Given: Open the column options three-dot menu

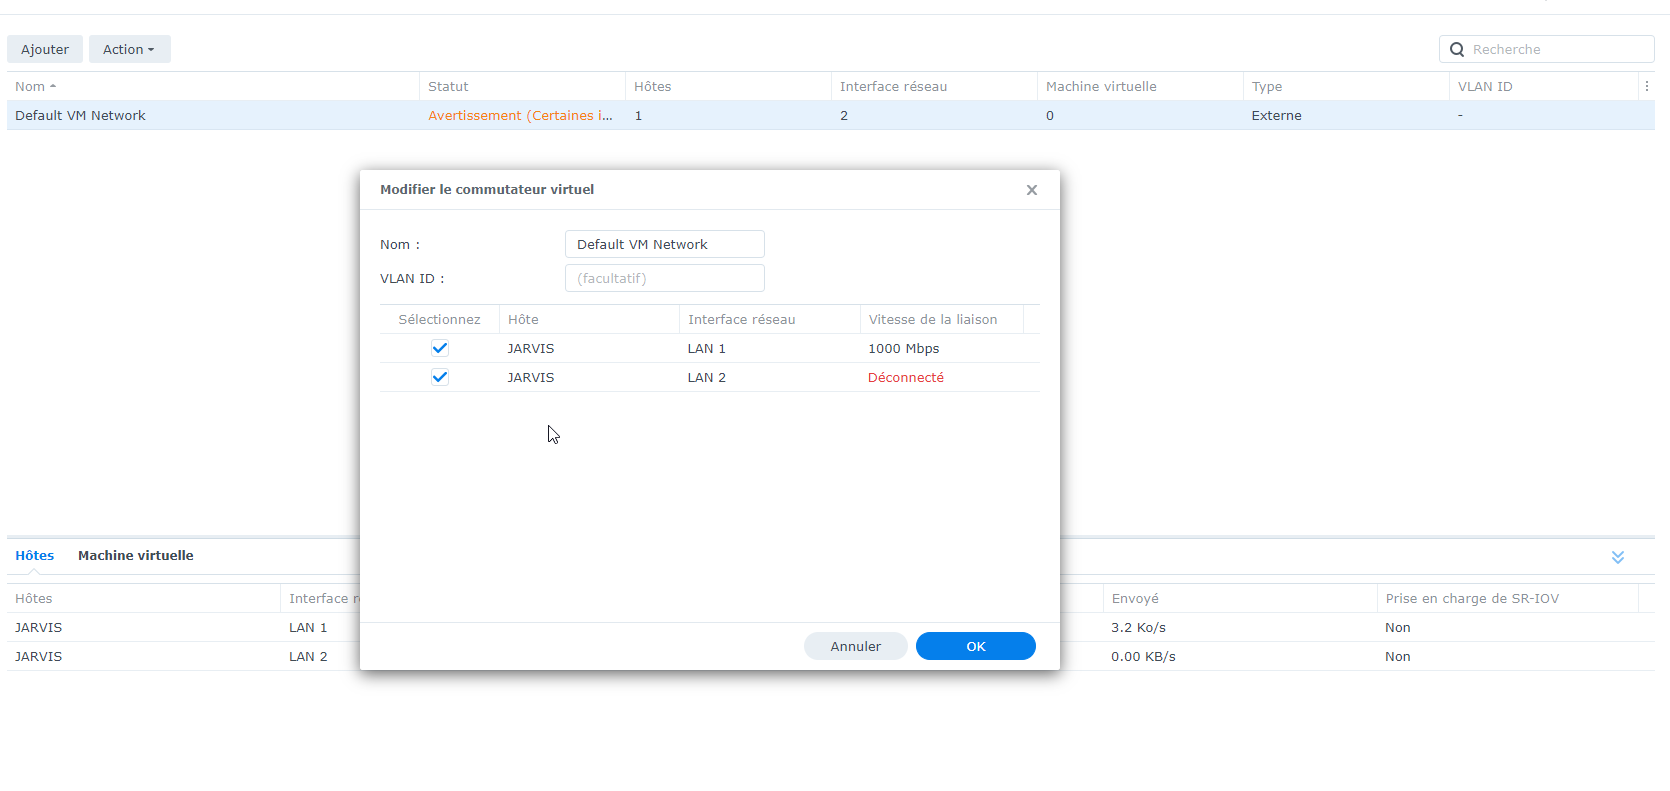Looking at the screenshot, I should click(x=1646, y=87).
